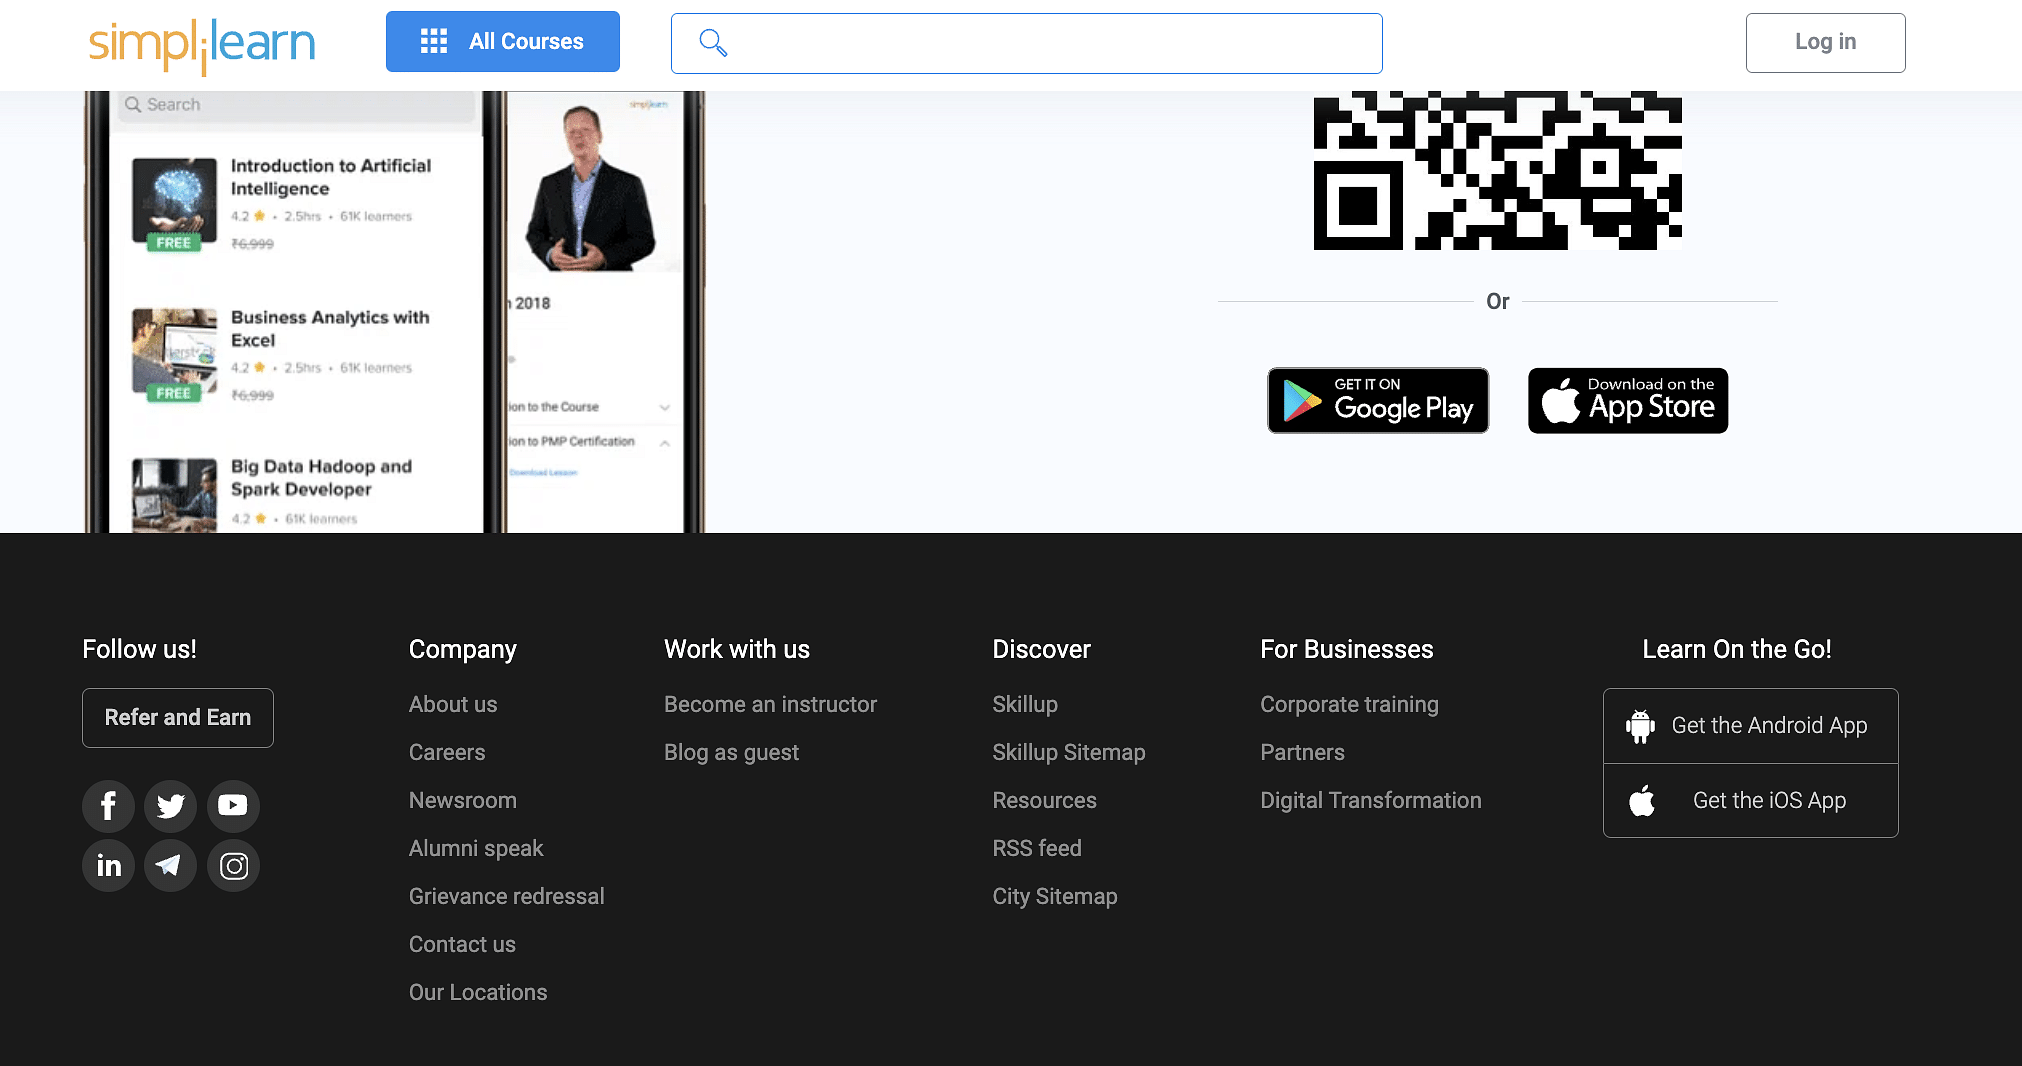Open the City Sitemap link
The image size is (2022, 1066).
coord(1055,896)
